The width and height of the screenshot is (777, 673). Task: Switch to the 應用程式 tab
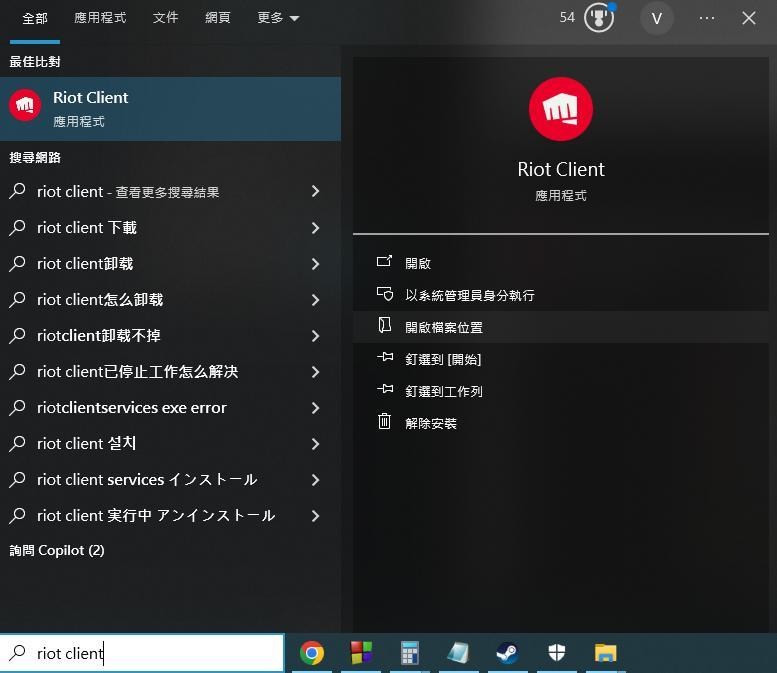pyautogui.click(x=100, y=18)
